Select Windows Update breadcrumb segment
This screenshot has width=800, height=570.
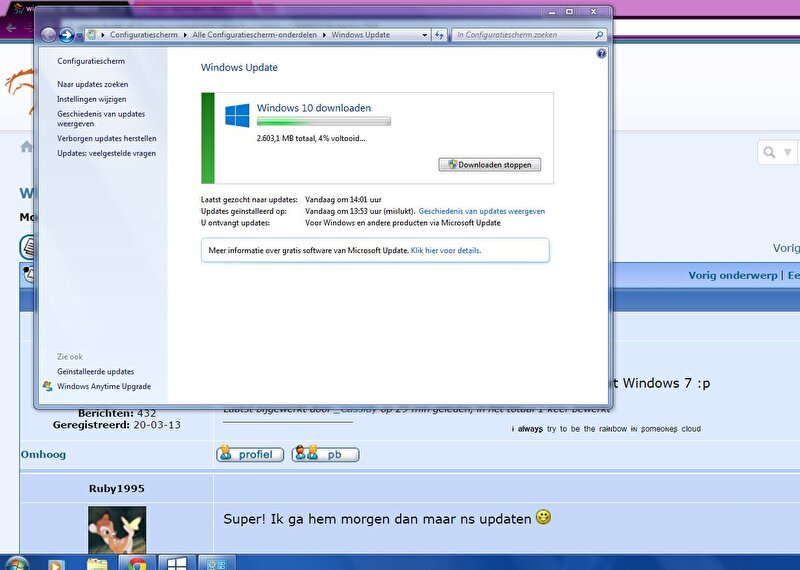coord(361,35)
